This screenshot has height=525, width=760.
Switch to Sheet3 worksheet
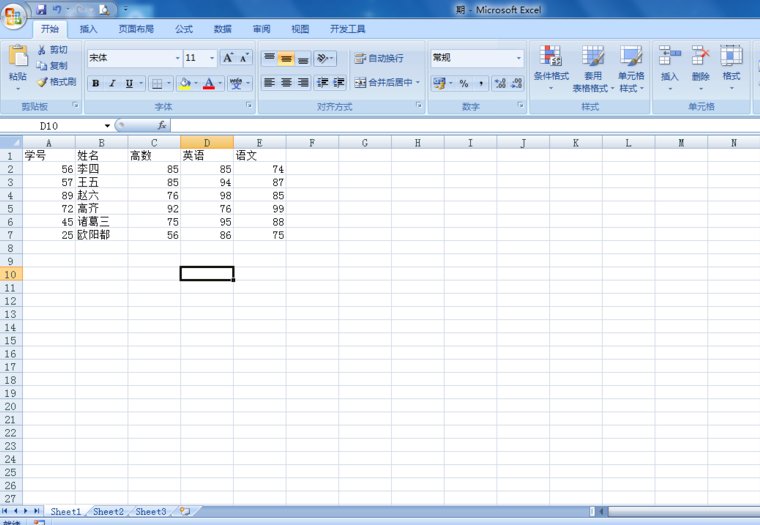151,511
